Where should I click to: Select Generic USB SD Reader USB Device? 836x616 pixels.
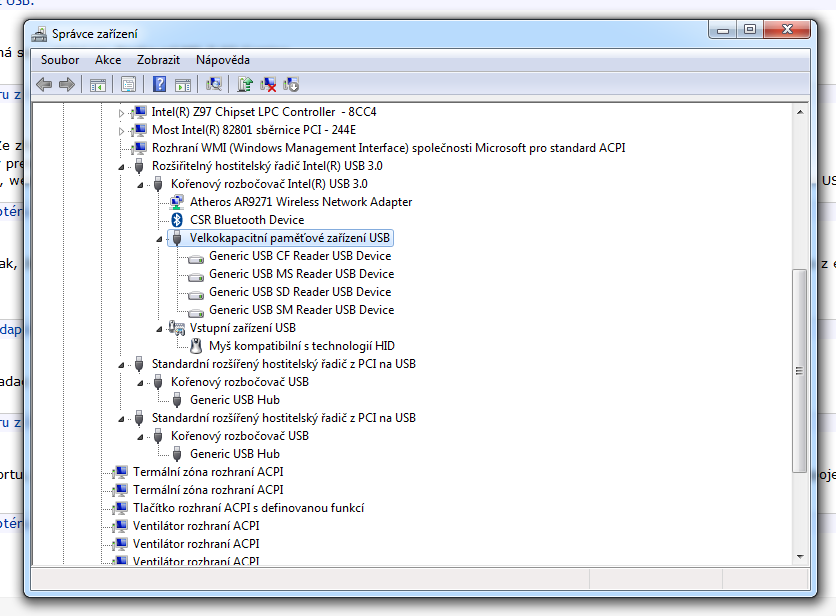click(x=300, y=292)
